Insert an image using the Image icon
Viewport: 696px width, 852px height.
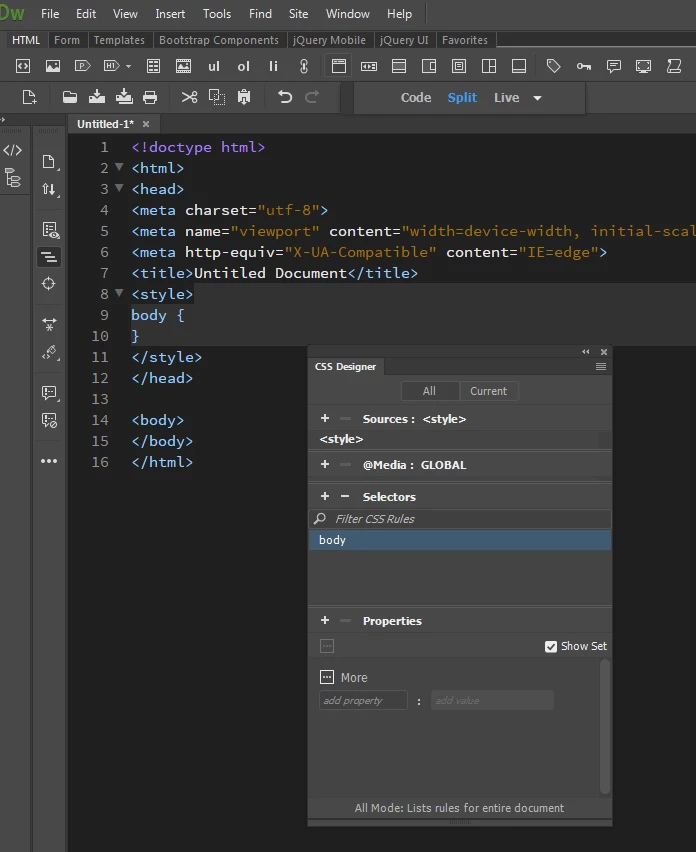pos(53,66)
